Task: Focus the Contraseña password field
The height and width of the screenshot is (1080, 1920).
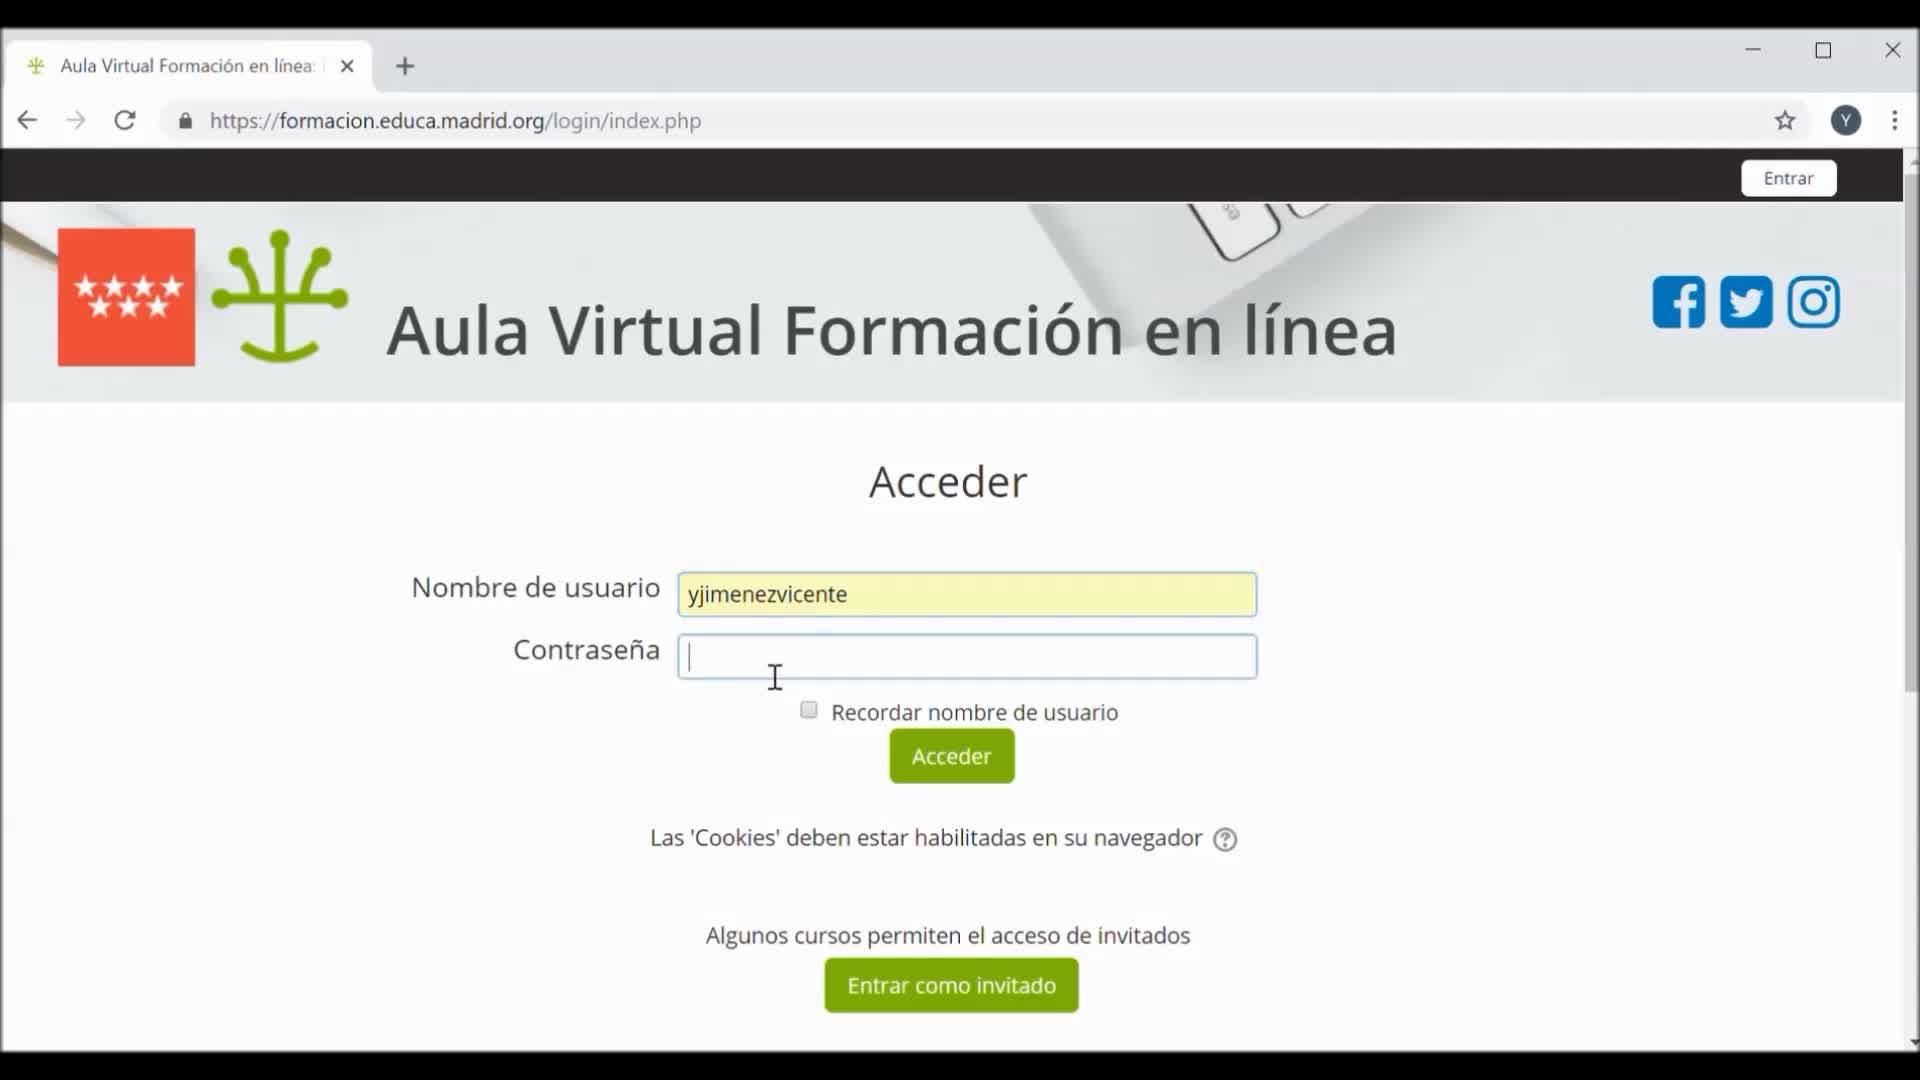Action: (x=967, y=657)
